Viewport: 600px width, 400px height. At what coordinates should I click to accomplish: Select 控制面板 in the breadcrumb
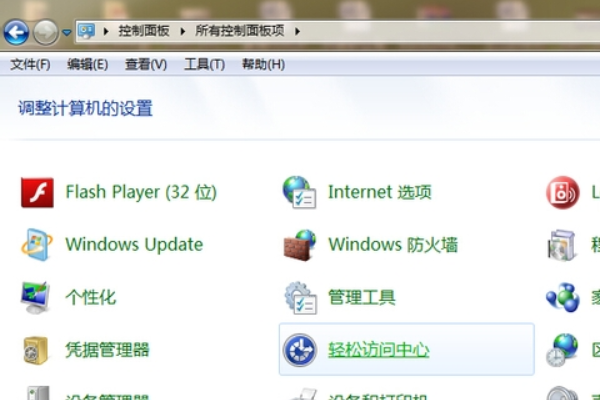tap(144, 31)
